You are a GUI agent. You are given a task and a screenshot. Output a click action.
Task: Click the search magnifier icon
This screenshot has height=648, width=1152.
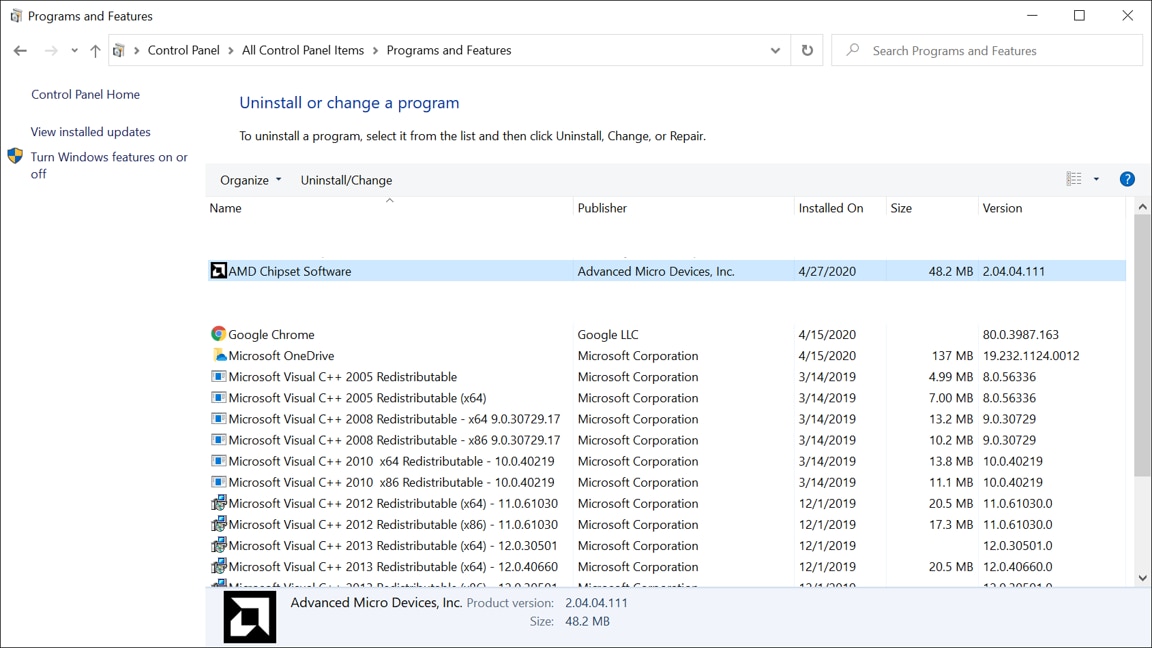point(852,51)
